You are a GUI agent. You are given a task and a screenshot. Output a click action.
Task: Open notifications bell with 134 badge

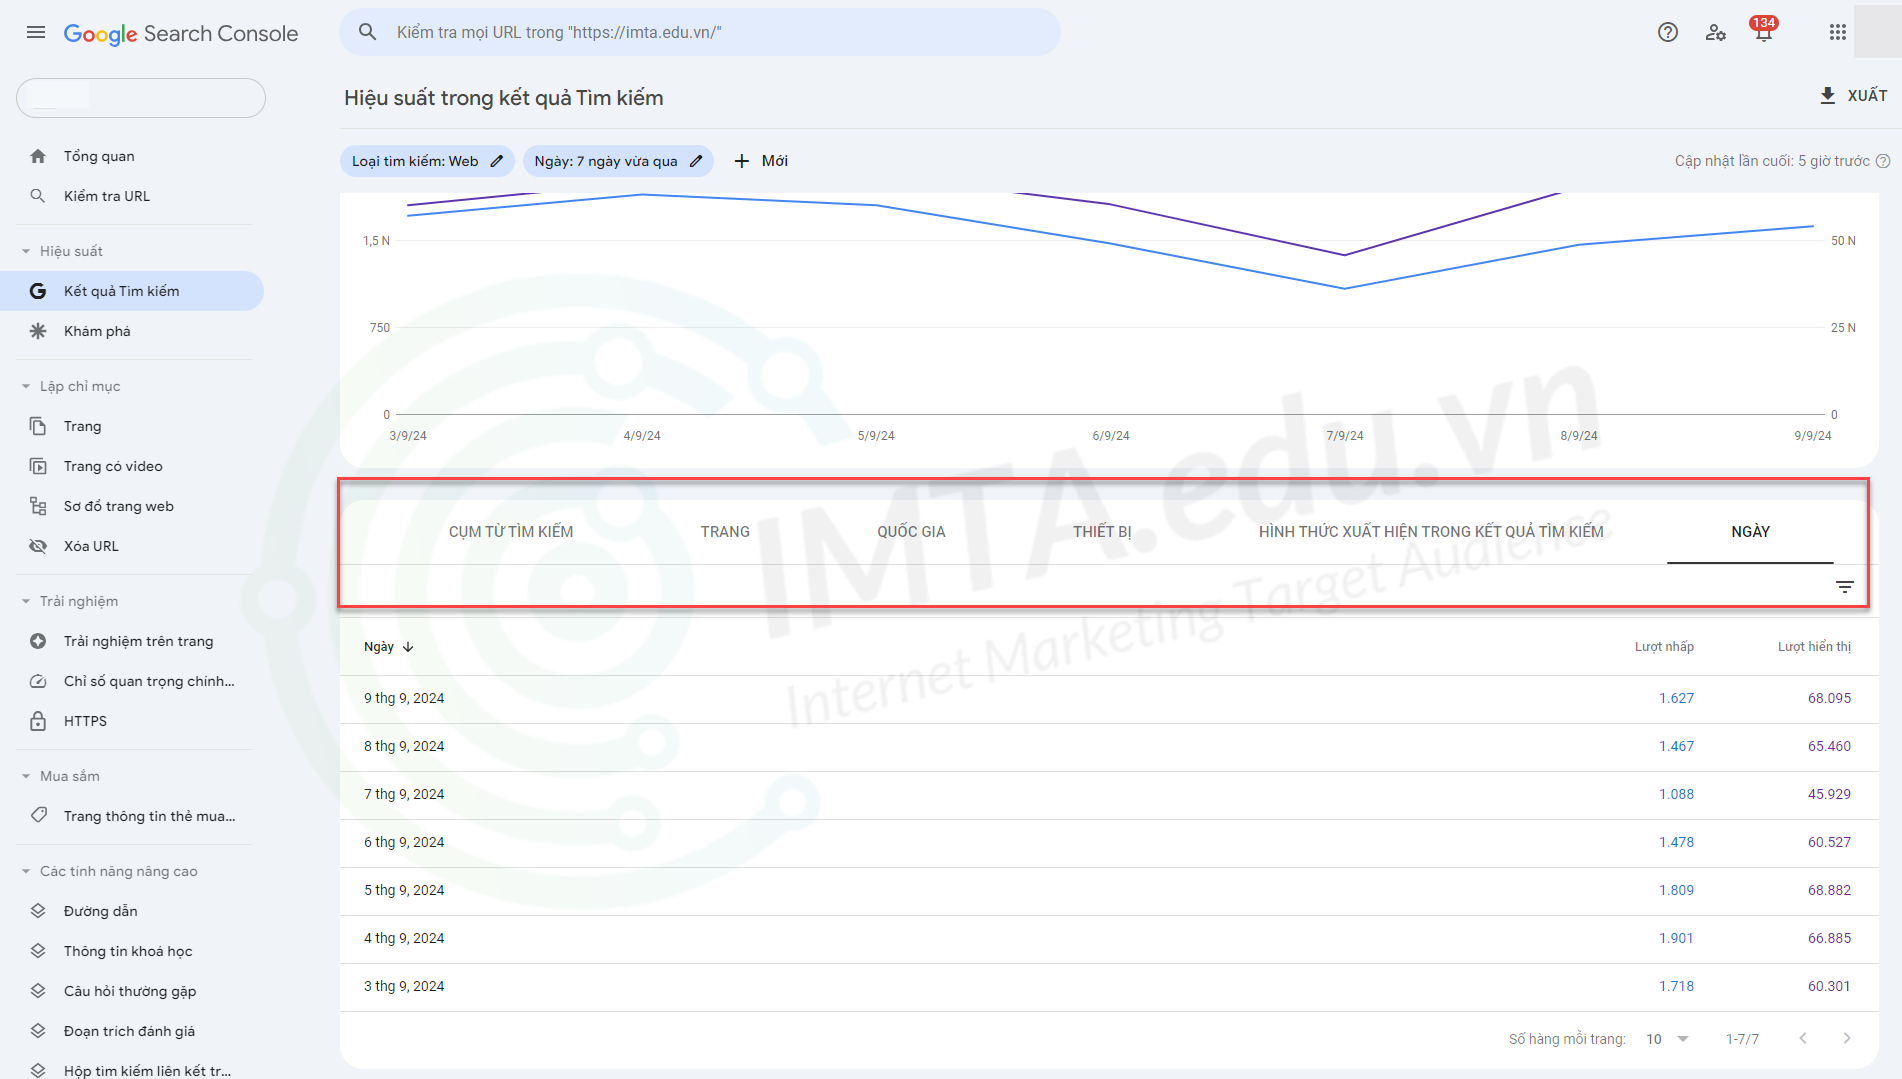[1763, 32]
